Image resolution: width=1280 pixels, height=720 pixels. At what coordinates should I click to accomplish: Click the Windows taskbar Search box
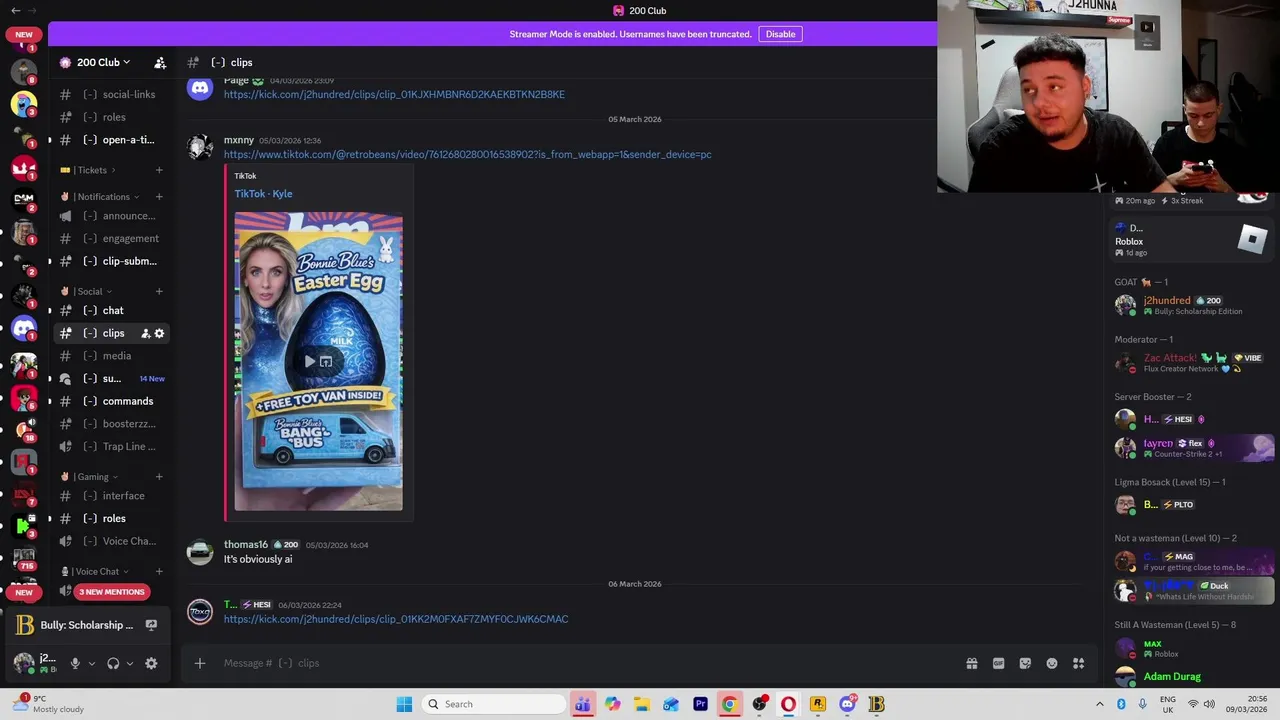493,704
